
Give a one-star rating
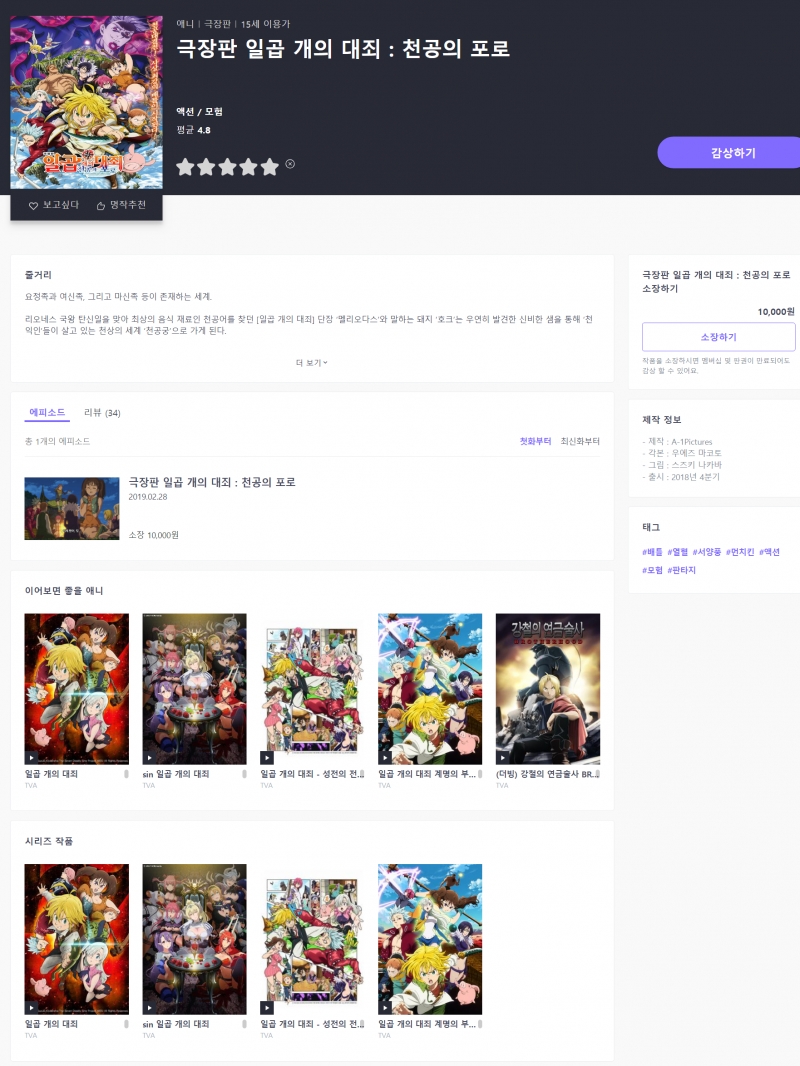click(185, 167)
